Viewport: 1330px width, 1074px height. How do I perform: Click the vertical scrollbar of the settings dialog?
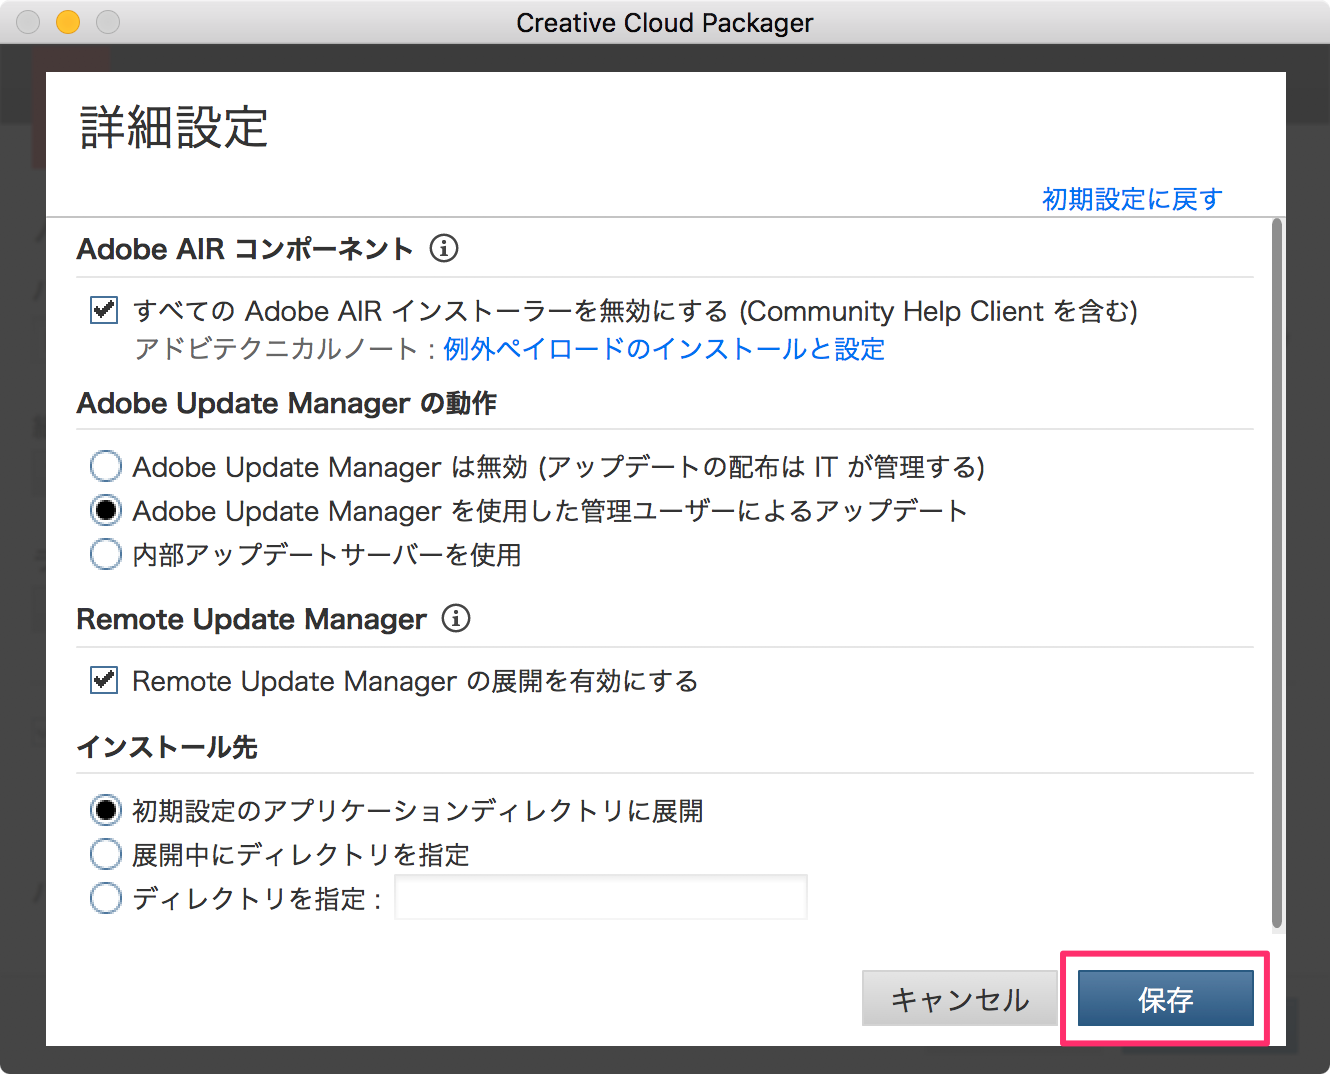pos(1277,574)
